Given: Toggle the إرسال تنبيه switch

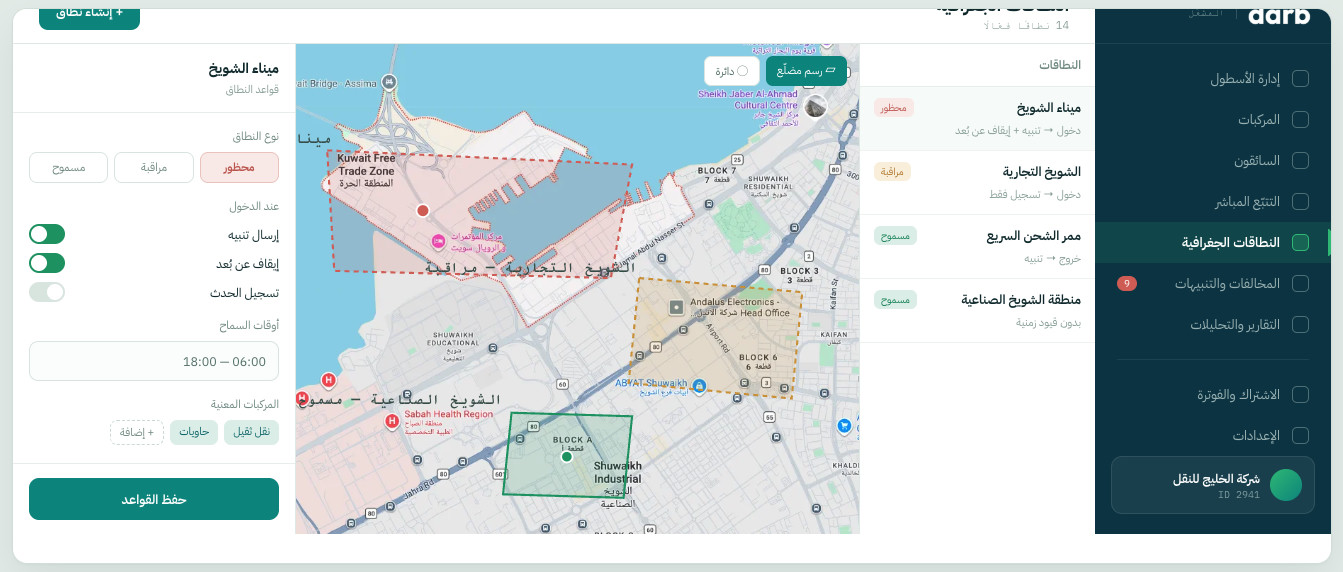Looking at the screenshot, I should 47,234.
